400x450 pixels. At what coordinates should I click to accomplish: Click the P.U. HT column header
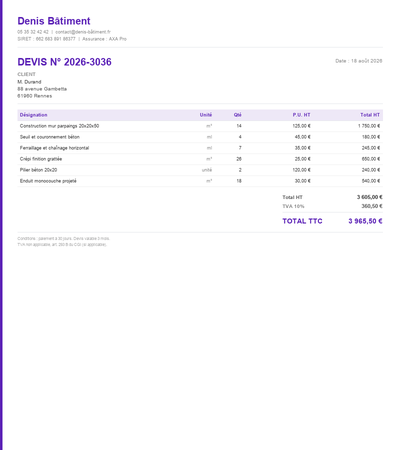(301, 115)
